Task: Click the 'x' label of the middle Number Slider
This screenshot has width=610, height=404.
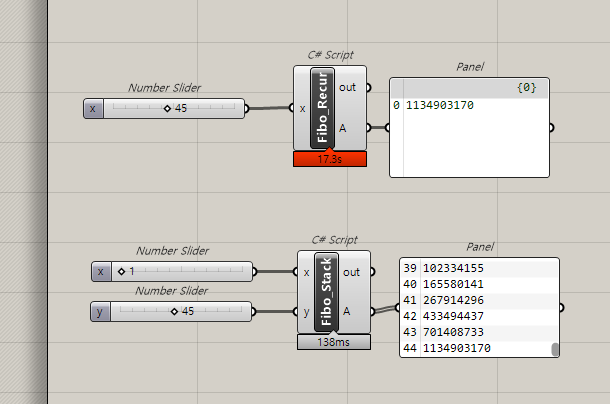Action: pos(101,271)
